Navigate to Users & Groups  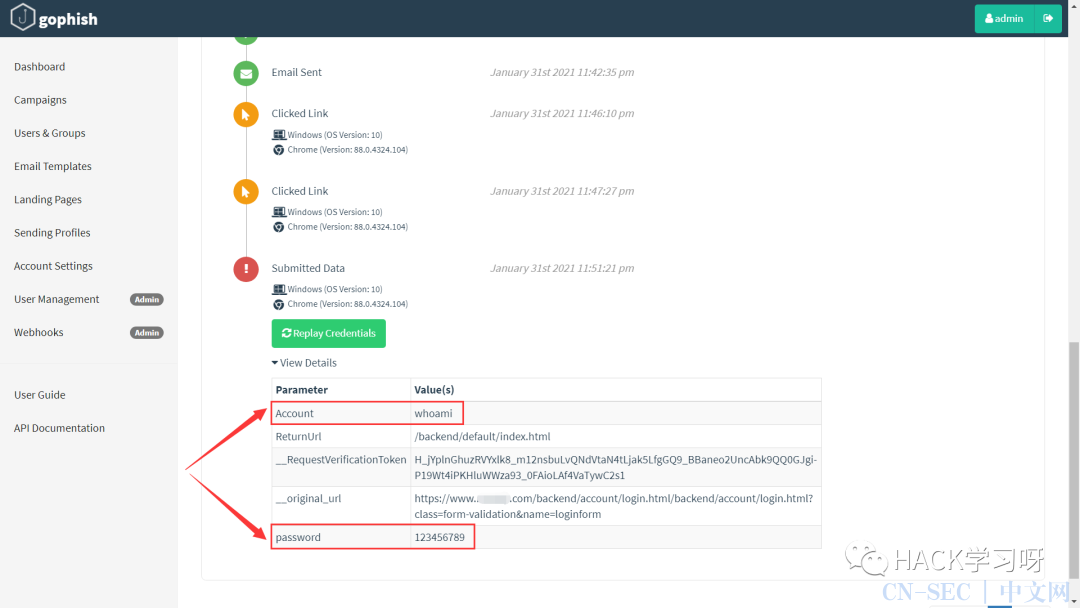[50, 133]
